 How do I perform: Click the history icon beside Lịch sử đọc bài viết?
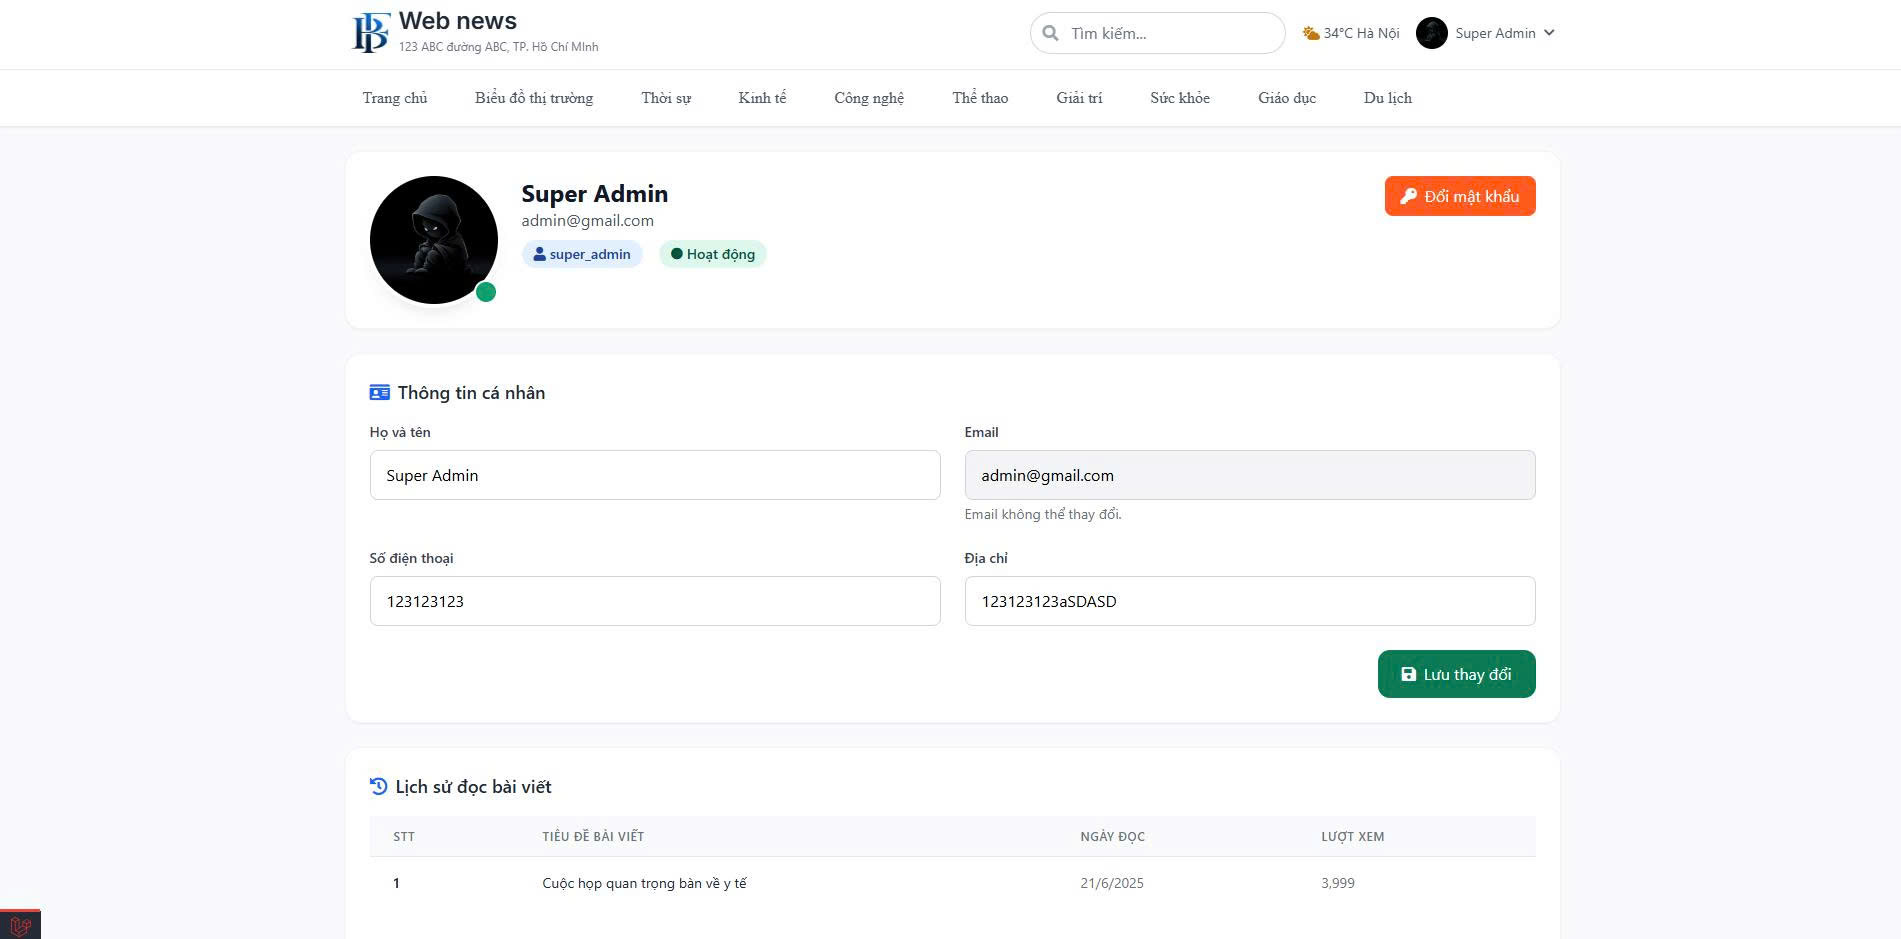tap(378, 787)
